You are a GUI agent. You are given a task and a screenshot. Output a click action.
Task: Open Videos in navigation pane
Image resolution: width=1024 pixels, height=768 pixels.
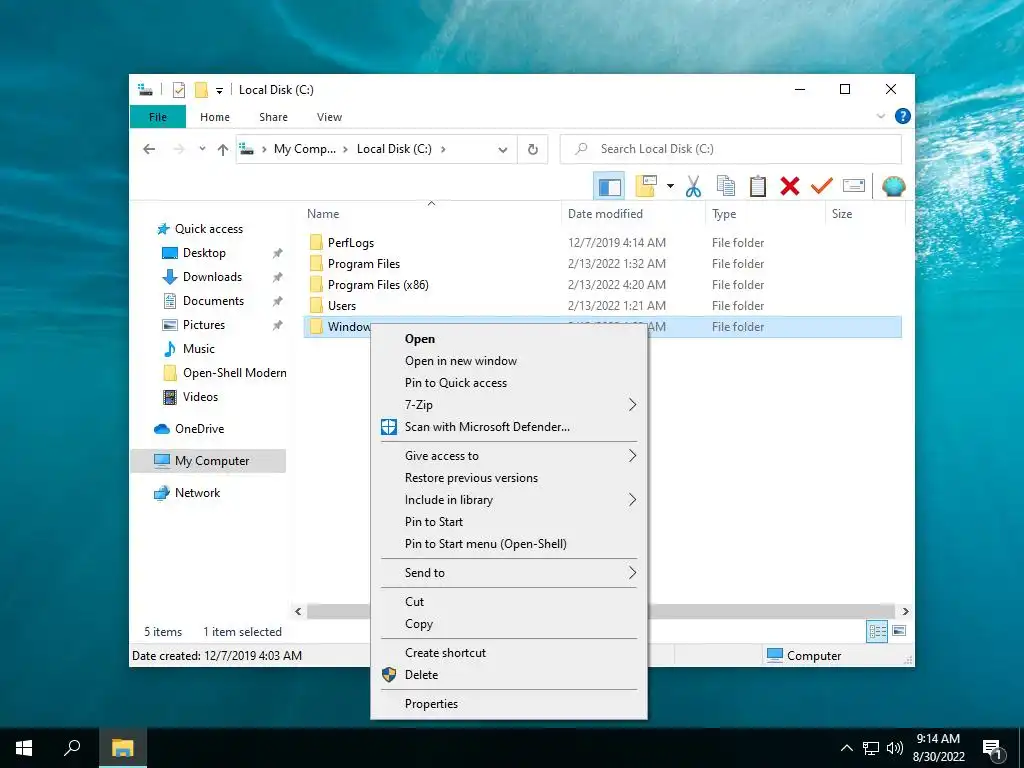[x=200, y=397]
